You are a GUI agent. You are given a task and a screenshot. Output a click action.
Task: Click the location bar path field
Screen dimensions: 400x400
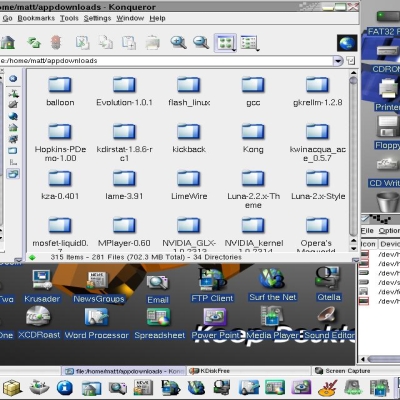166,61
